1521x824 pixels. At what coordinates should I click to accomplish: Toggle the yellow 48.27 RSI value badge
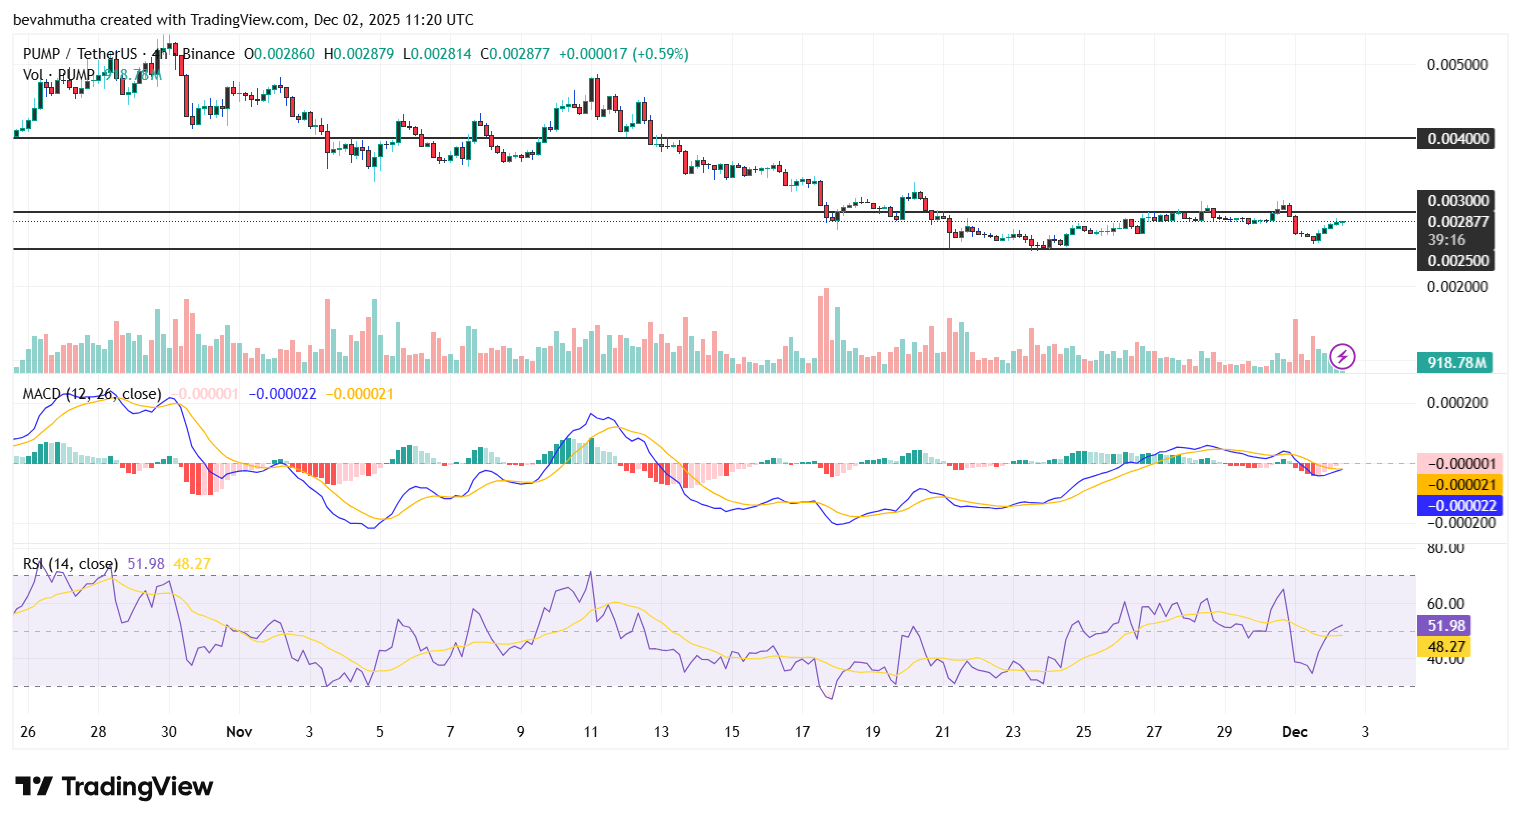1446,647
